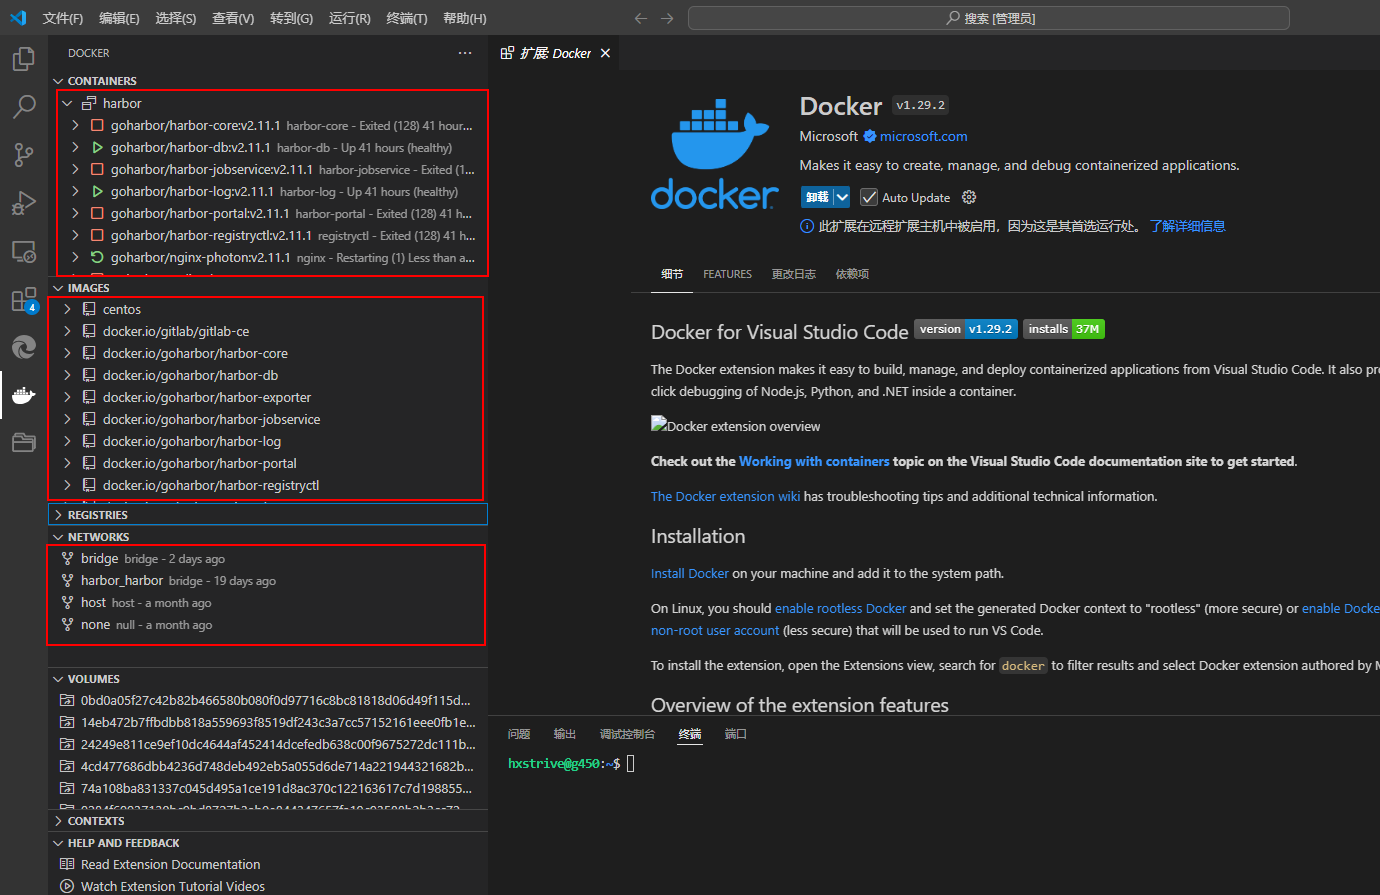Click the 卸载 uninstall button

817,197
